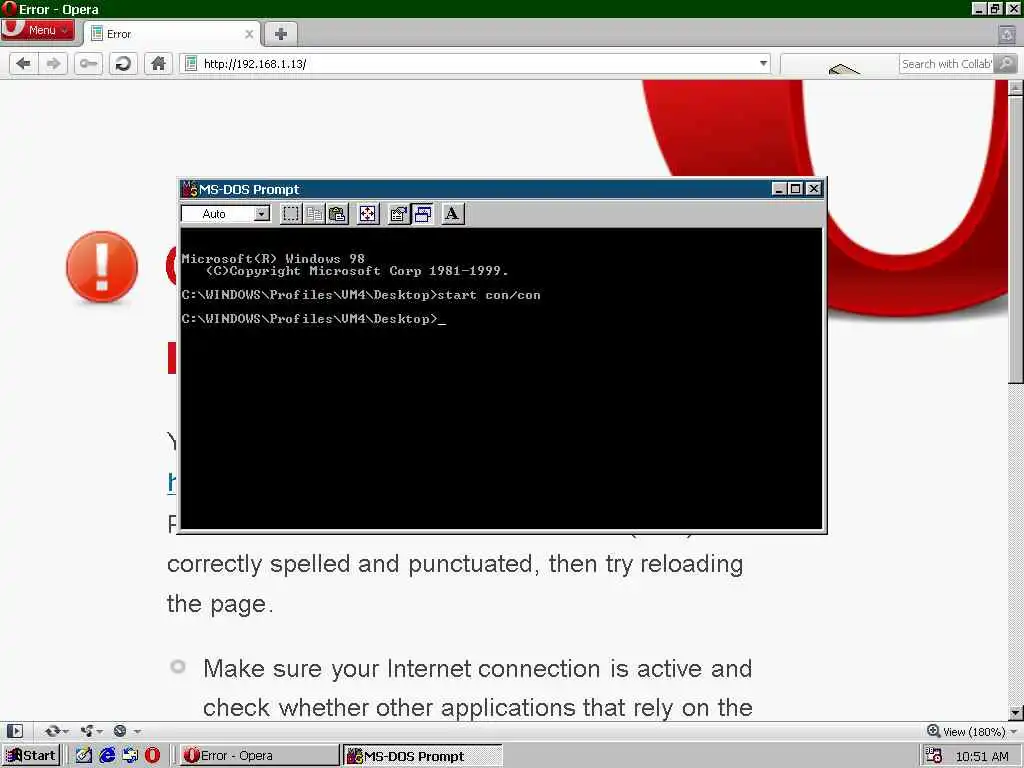Click the address bar URL field
The image size is (1024, 768).
click(x=477, y=63)
